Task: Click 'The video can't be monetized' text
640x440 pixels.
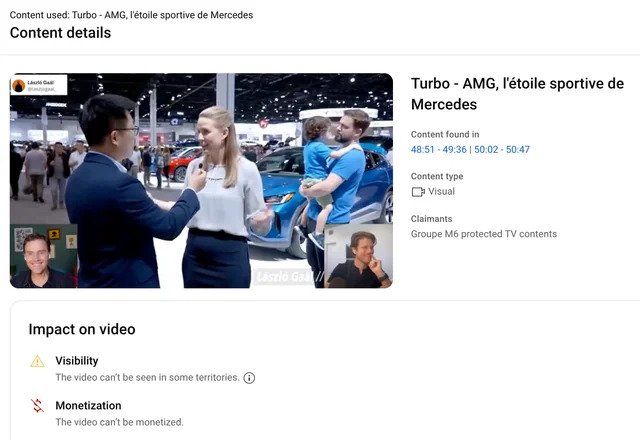Action: click(x=119, y=423)
